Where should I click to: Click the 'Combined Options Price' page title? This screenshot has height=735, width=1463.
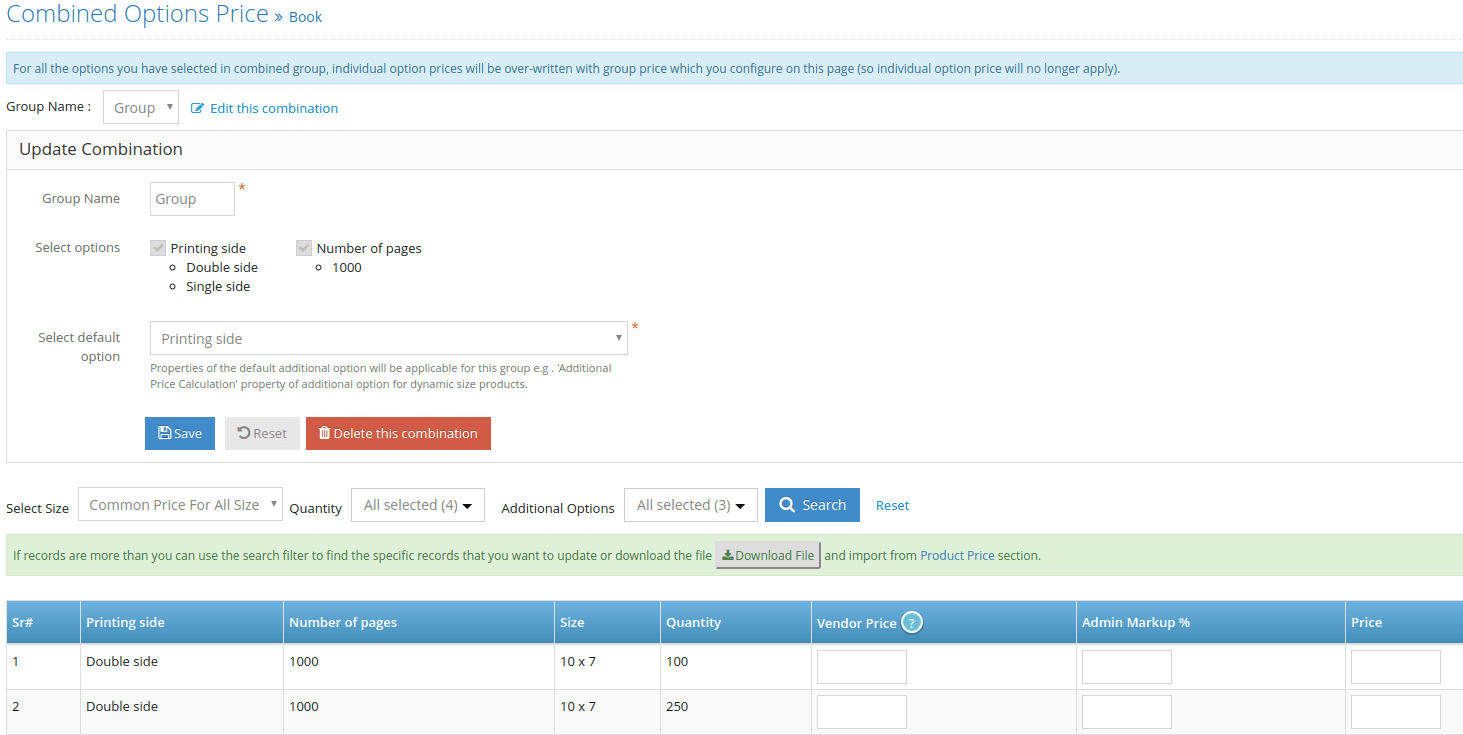coord(138,14)
